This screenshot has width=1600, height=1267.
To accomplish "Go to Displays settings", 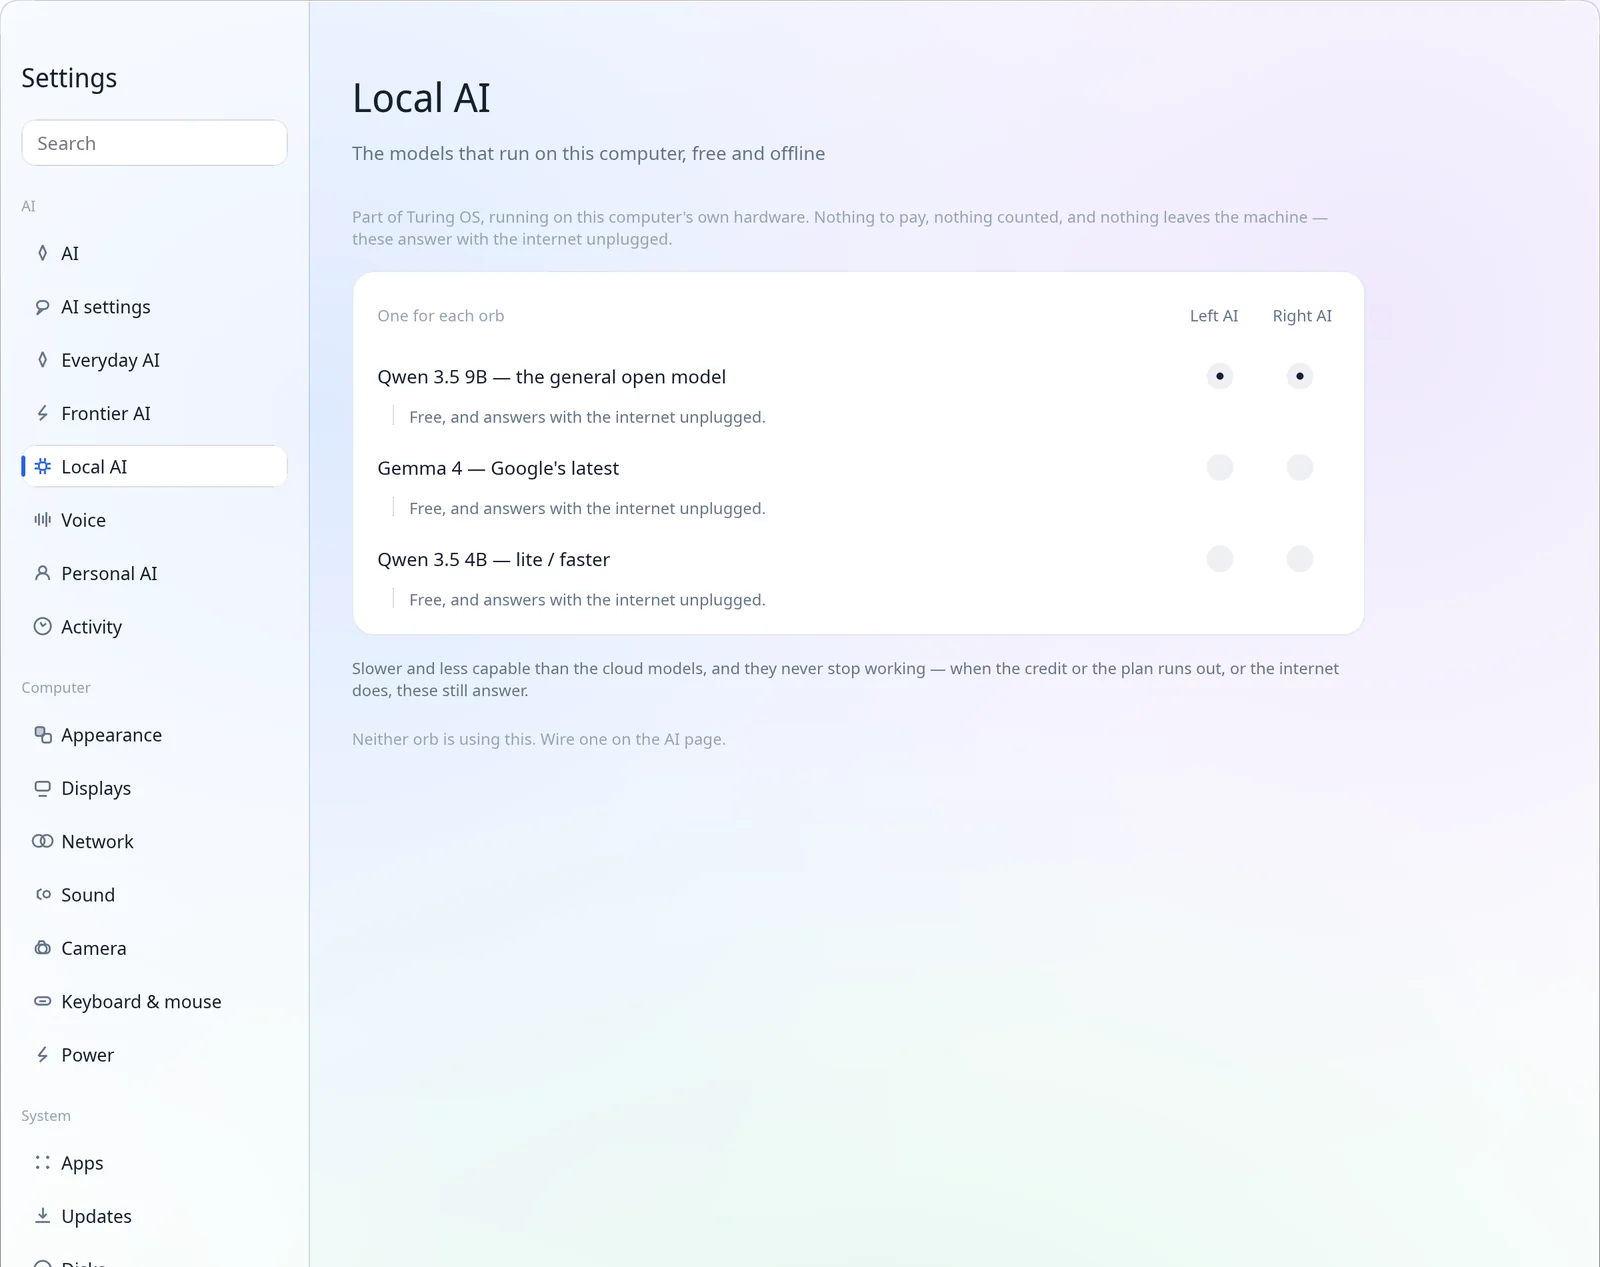I will click(154, 788).
